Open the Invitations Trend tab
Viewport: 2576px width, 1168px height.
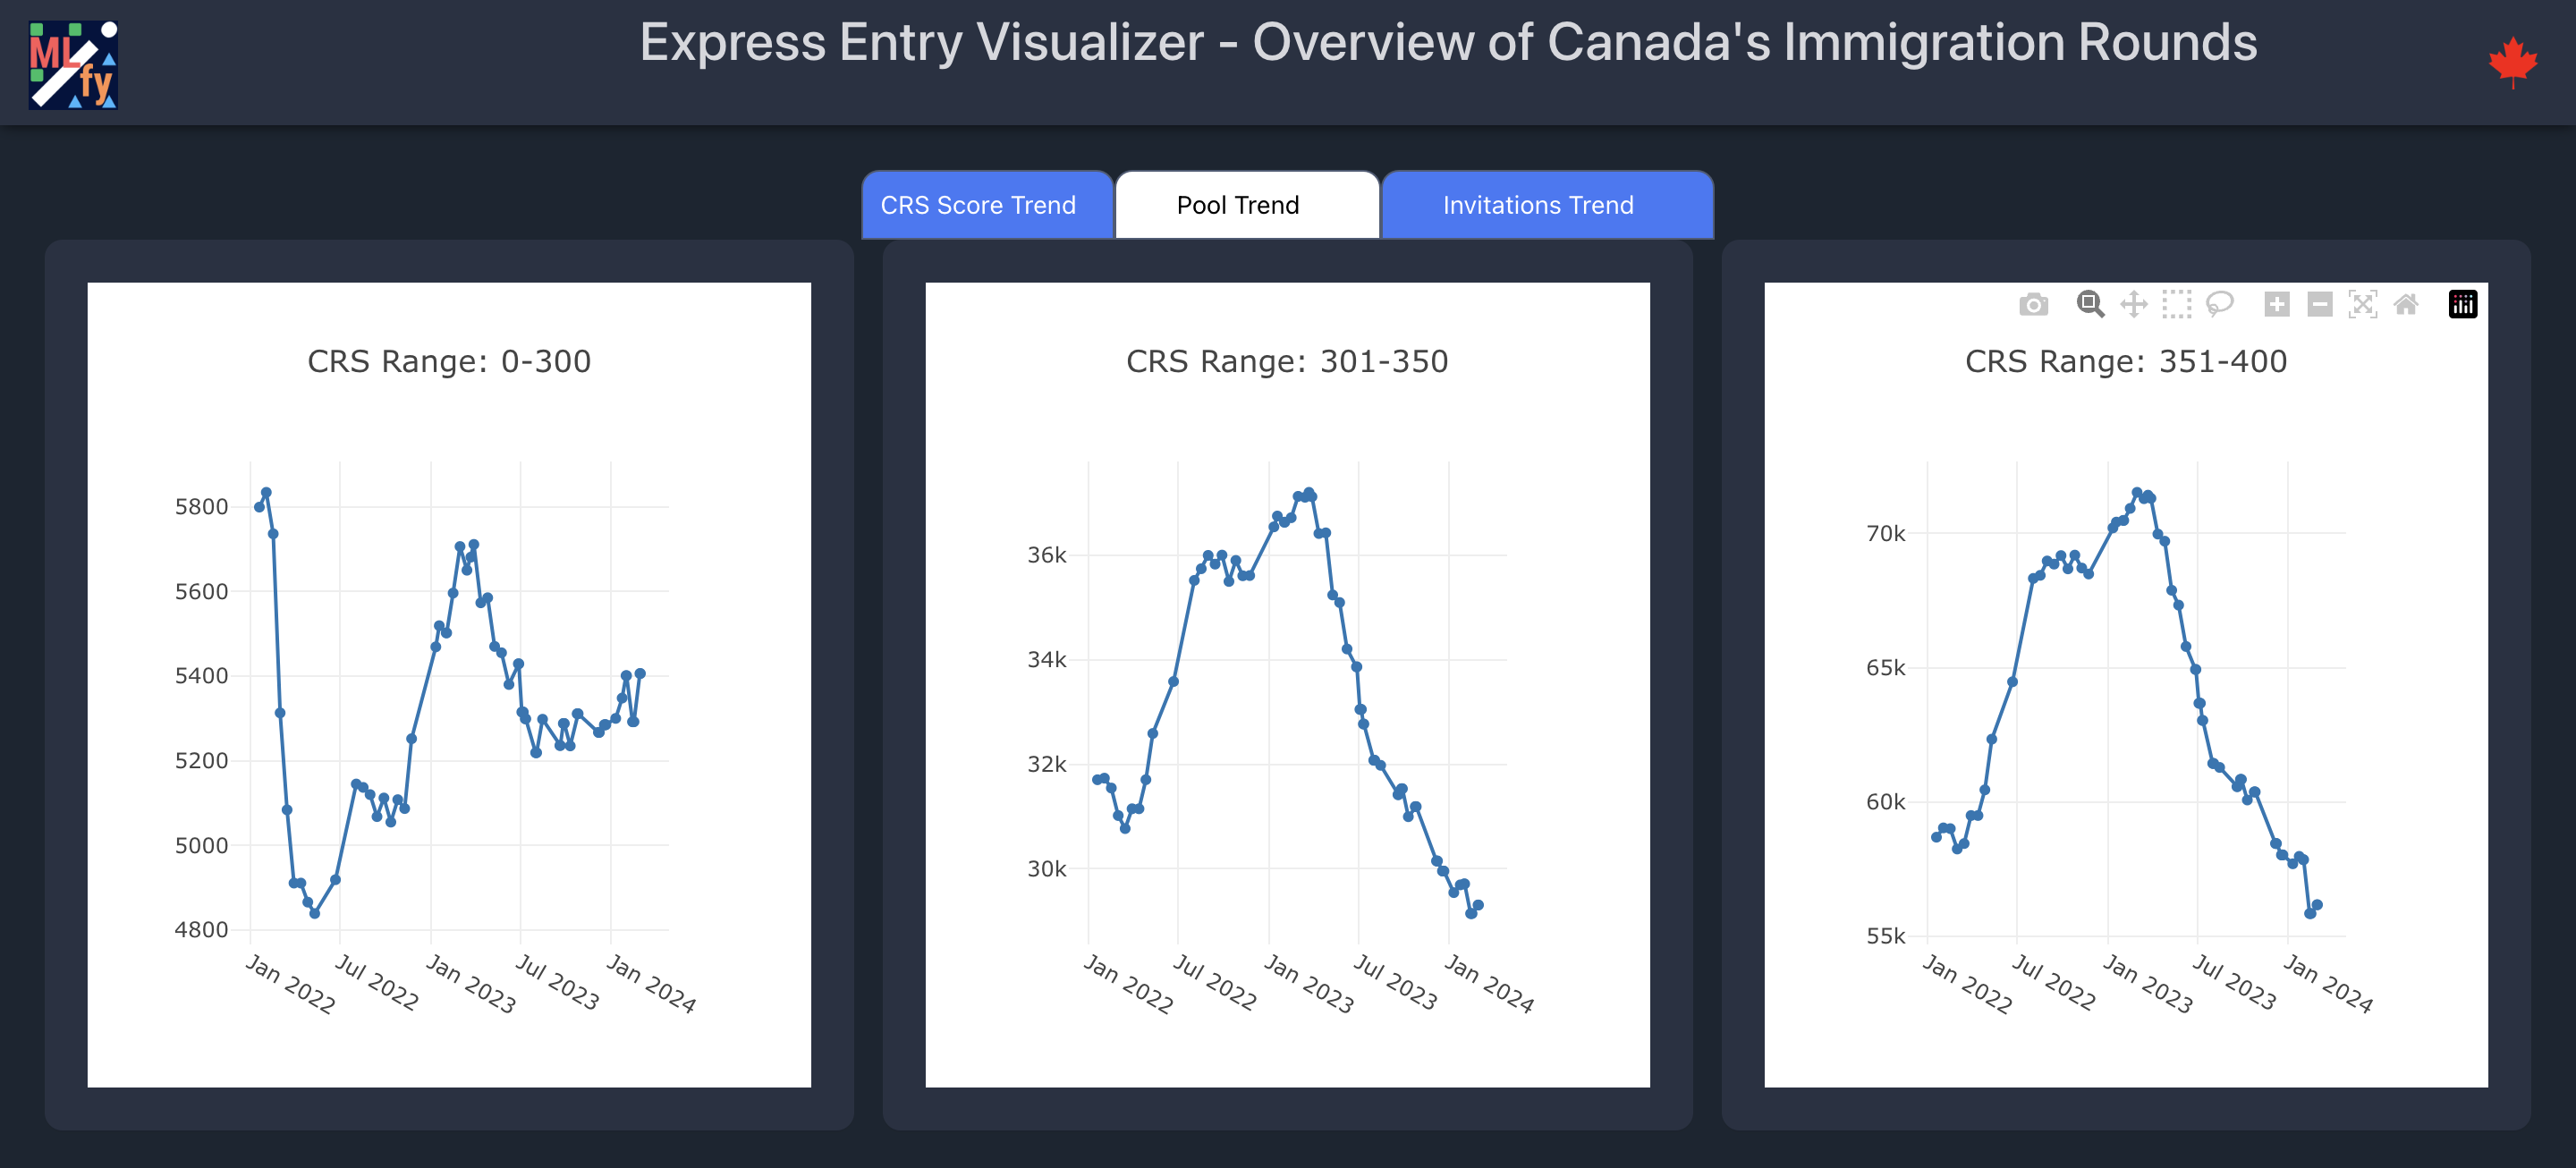click(1538, 205)
